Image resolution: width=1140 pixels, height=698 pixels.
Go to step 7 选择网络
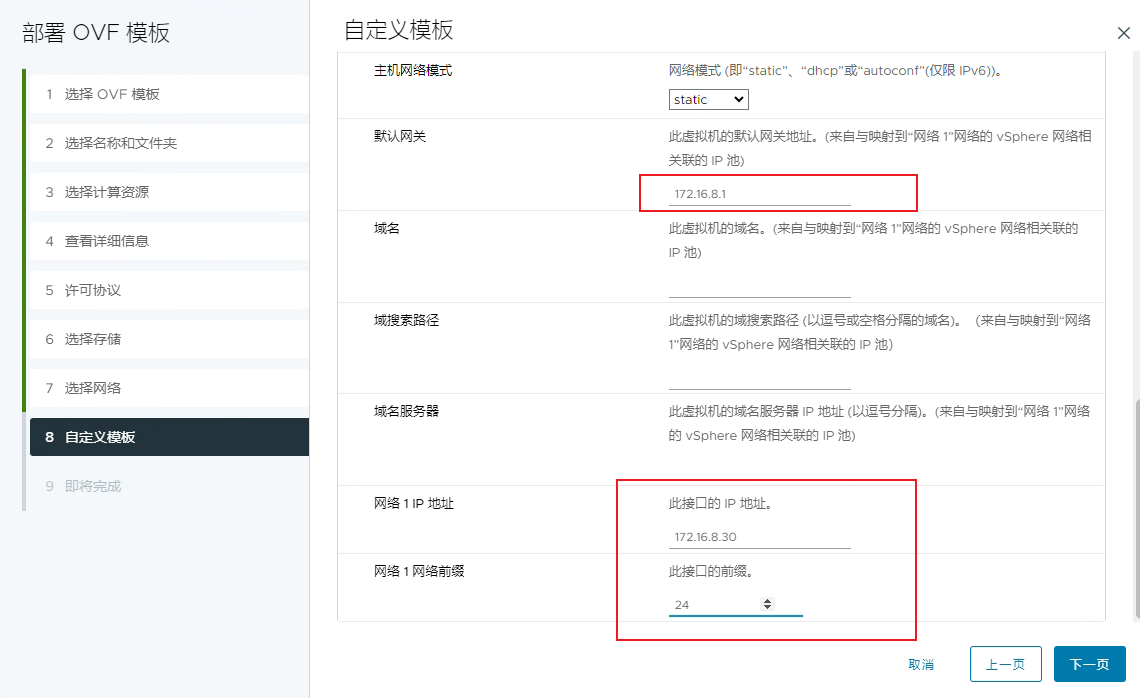[x=168, y=388]
